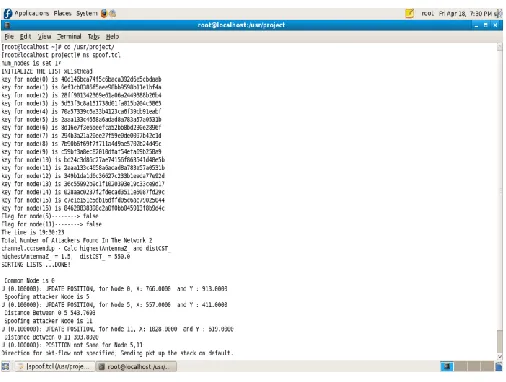Viewport: 506px width, 382px height.
Task: Open the terminal View menu
Action: click(x=44, y=37)
